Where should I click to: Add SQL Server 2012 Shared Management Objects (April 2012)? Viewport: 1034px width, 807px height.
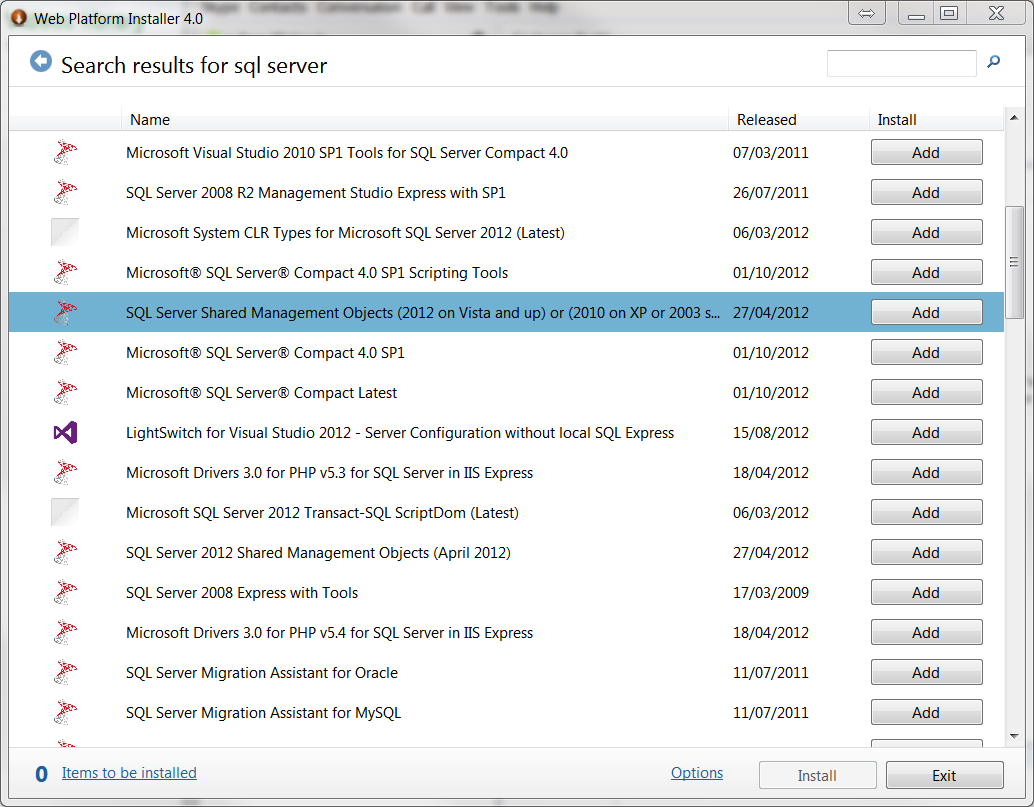(x=926, y=553)
